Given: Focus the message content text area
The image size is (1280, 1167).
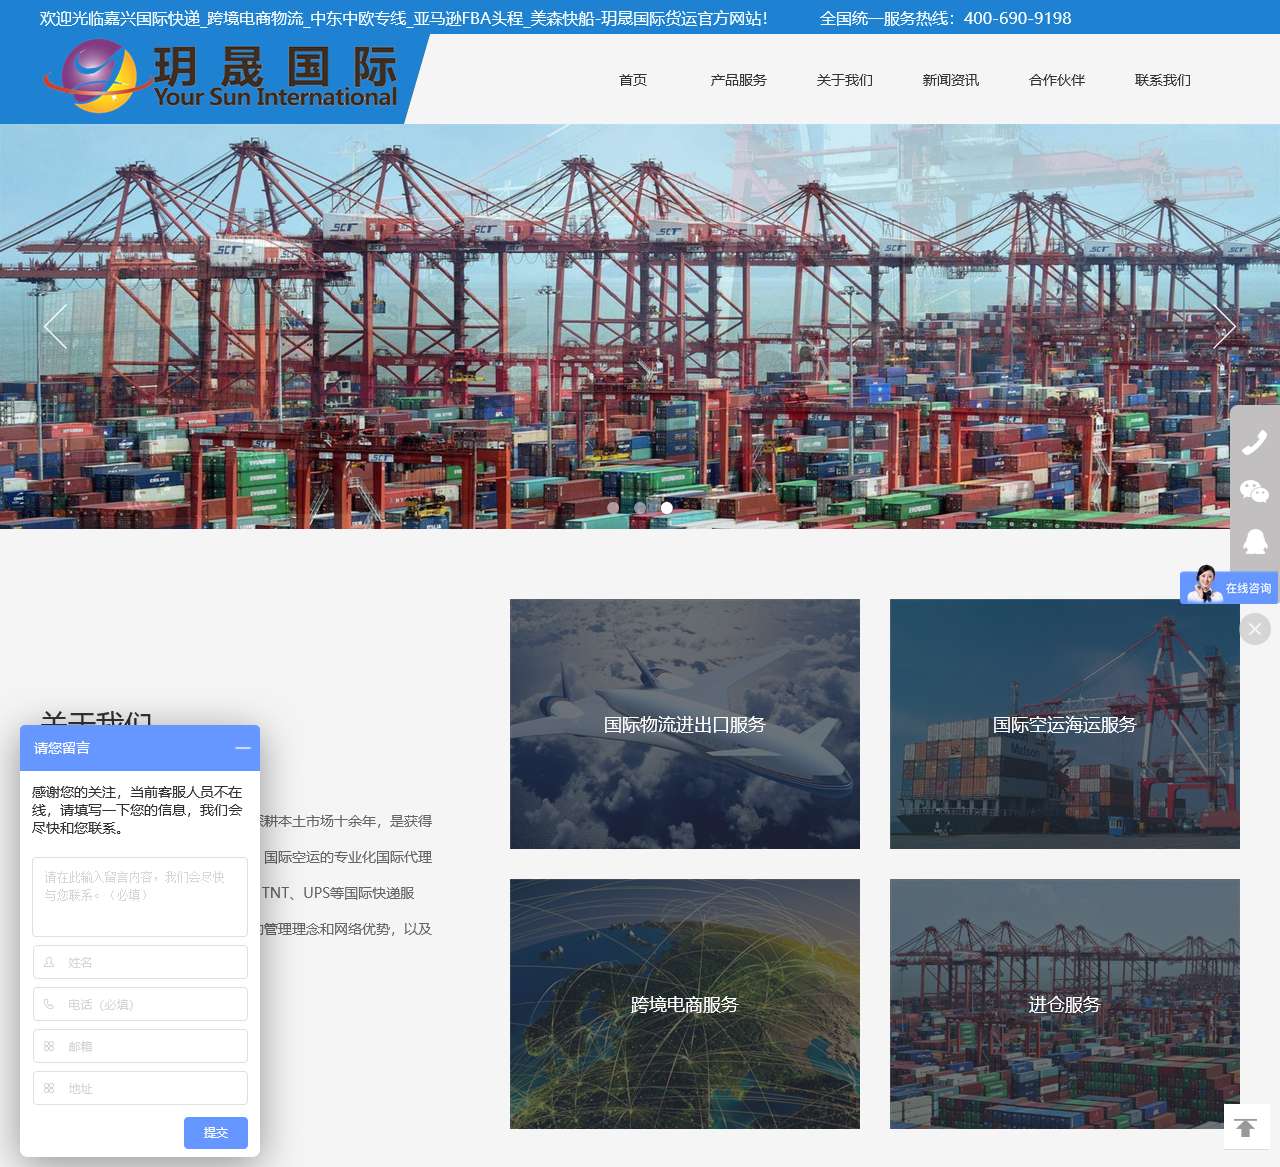Looking at the screenshot, I should pos(140,897).
